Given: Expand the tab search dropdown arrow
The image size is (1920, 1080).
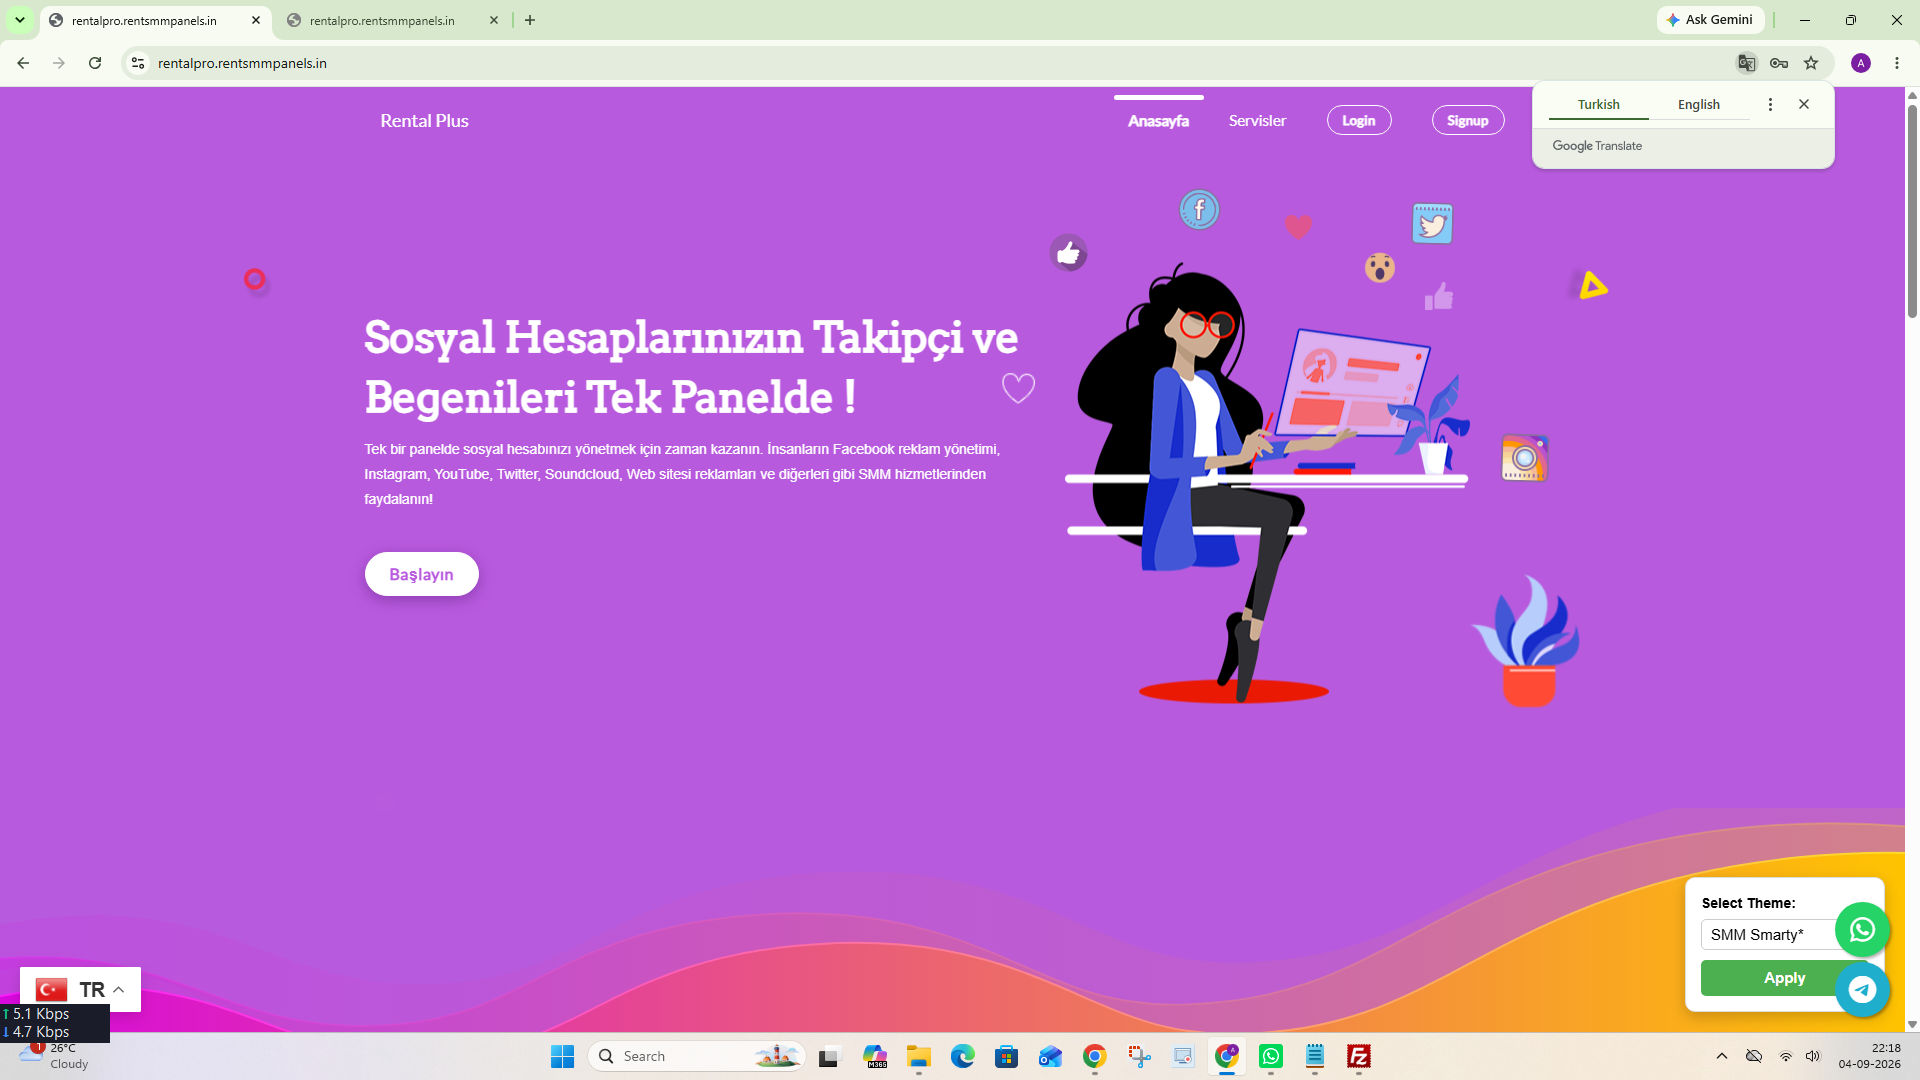Looking at the screenshot, I should (x=20, y=20).
